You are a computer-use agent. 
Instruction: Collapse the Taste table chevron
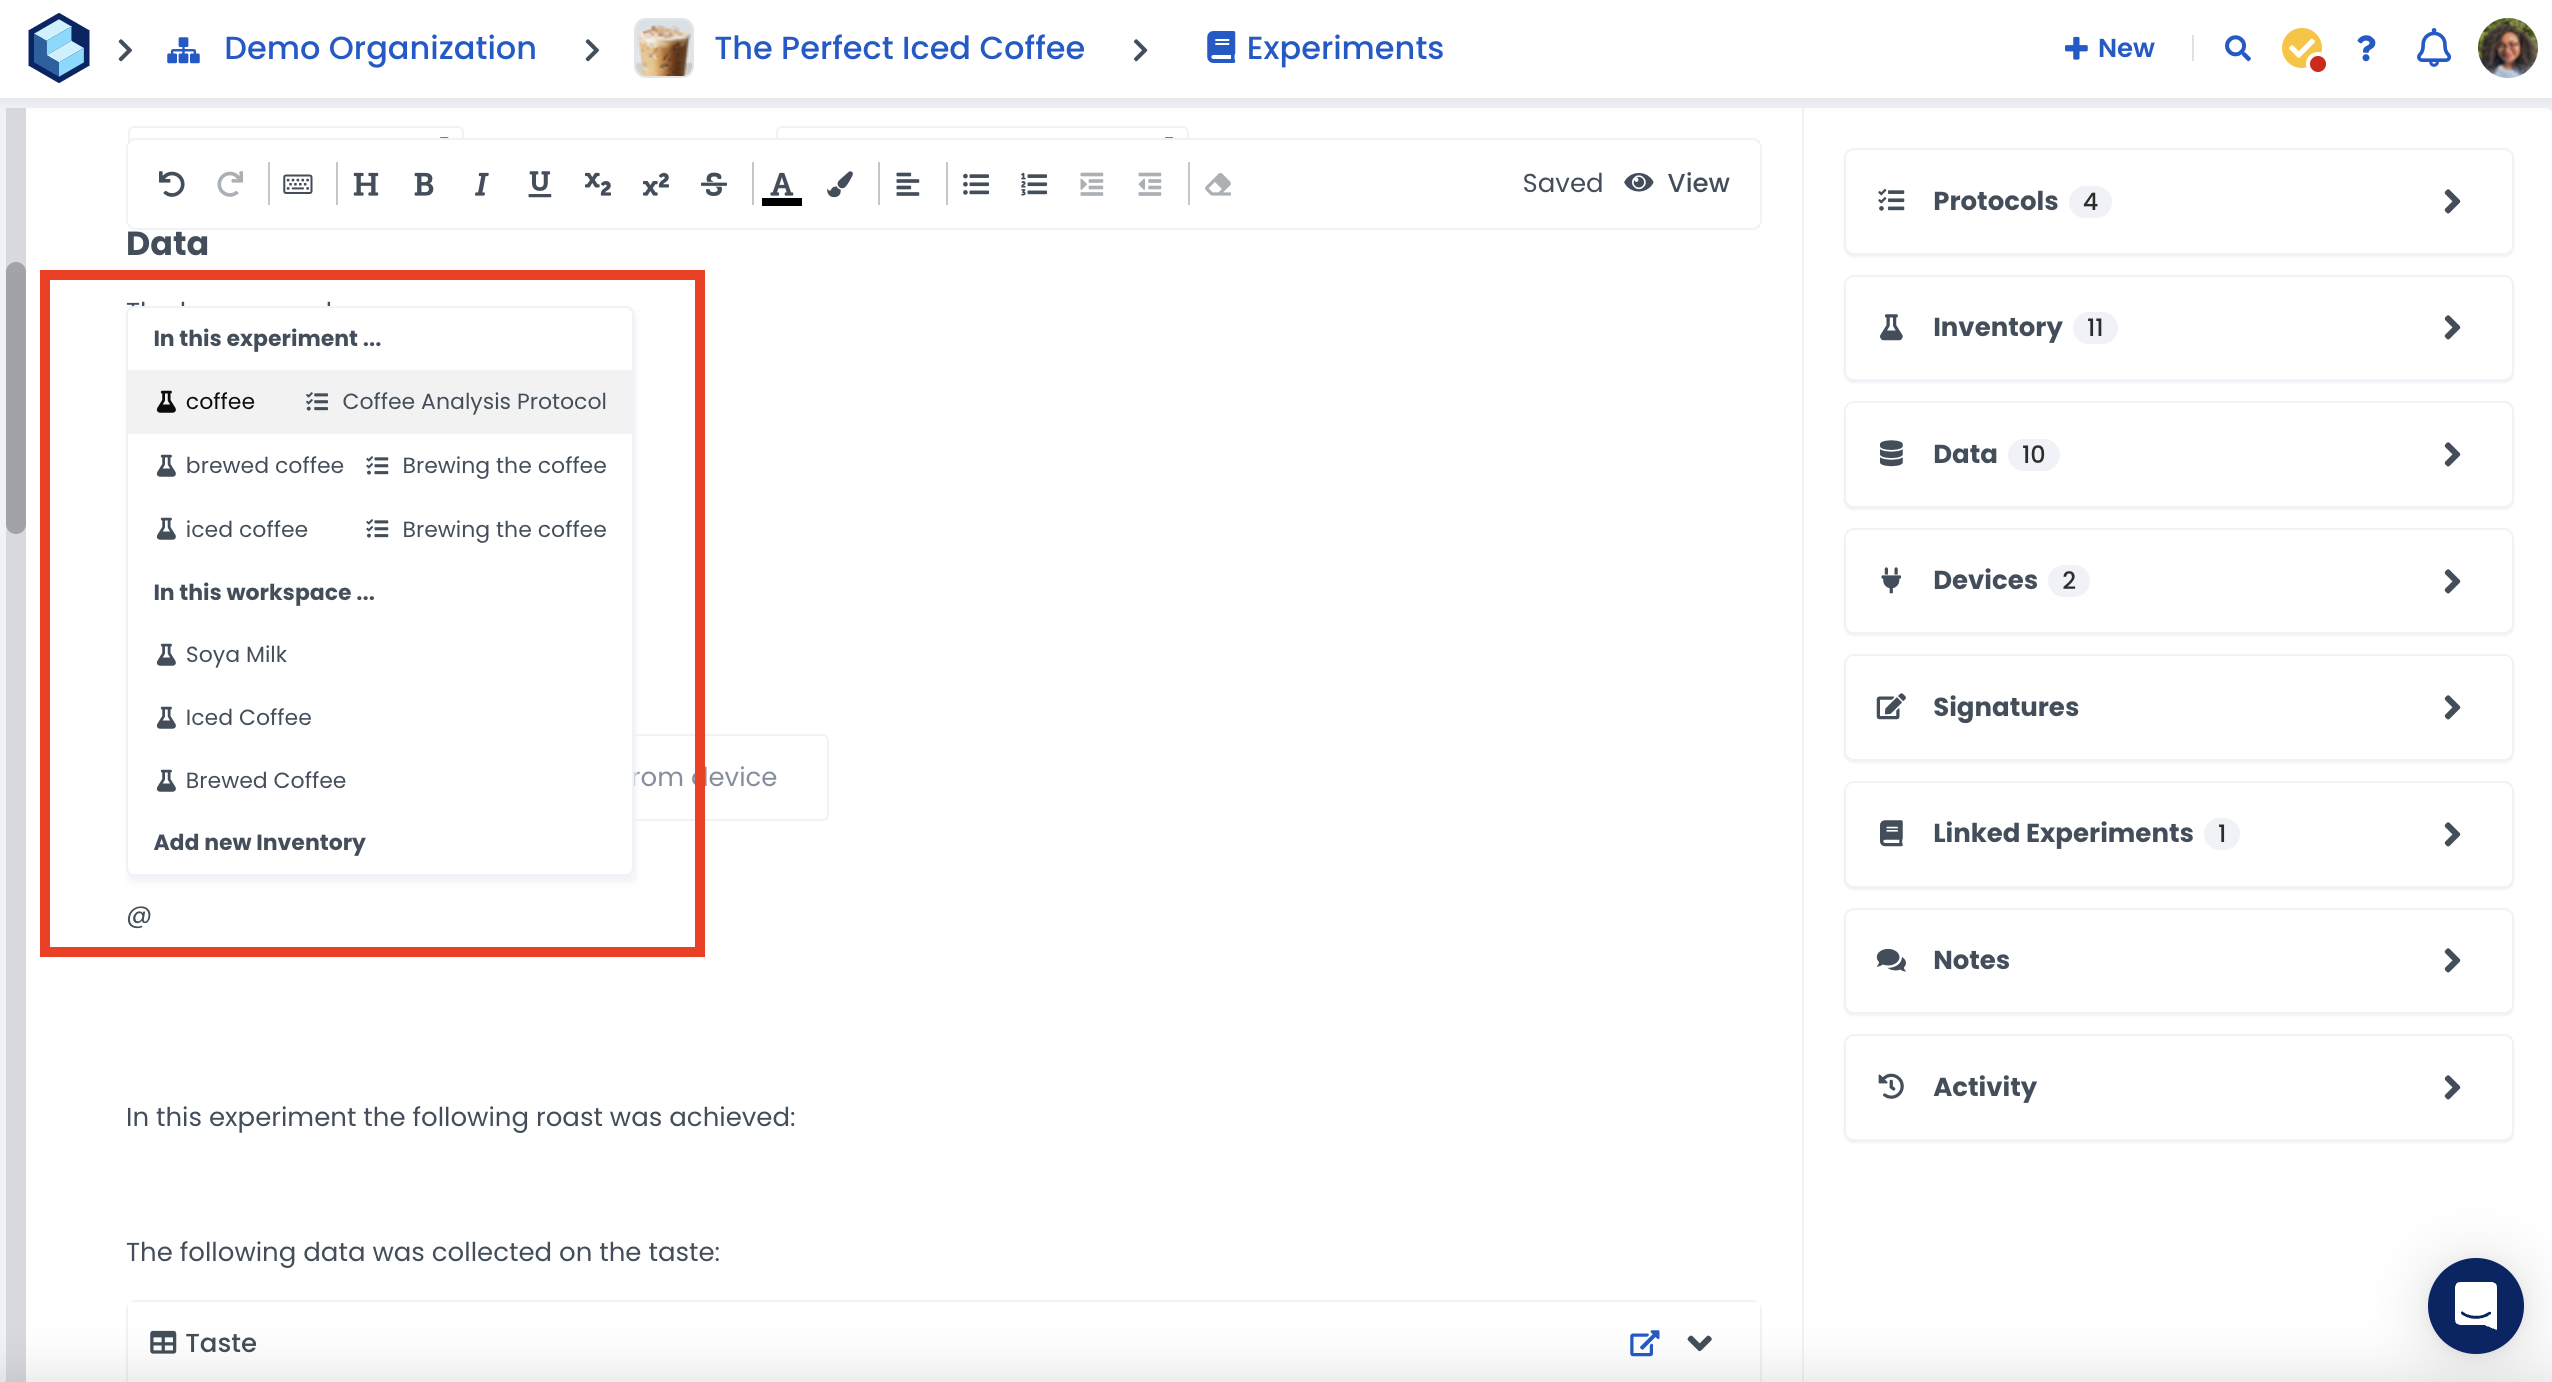[1700, 1342]
